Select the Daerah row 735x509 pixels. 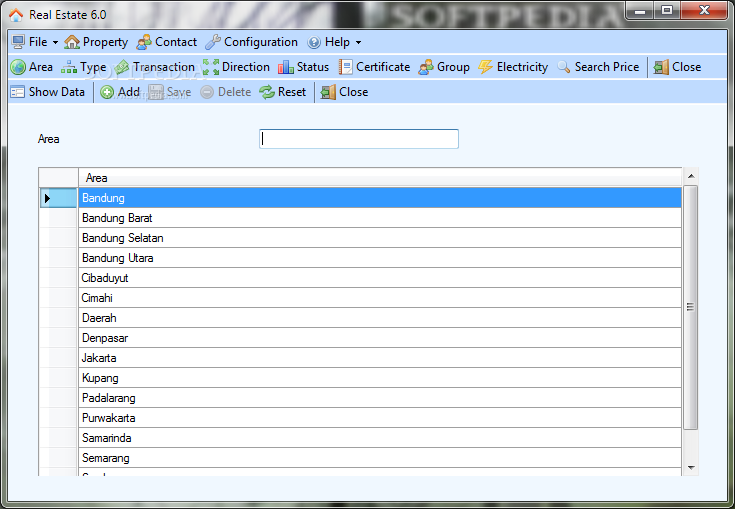tap(380, 318)
